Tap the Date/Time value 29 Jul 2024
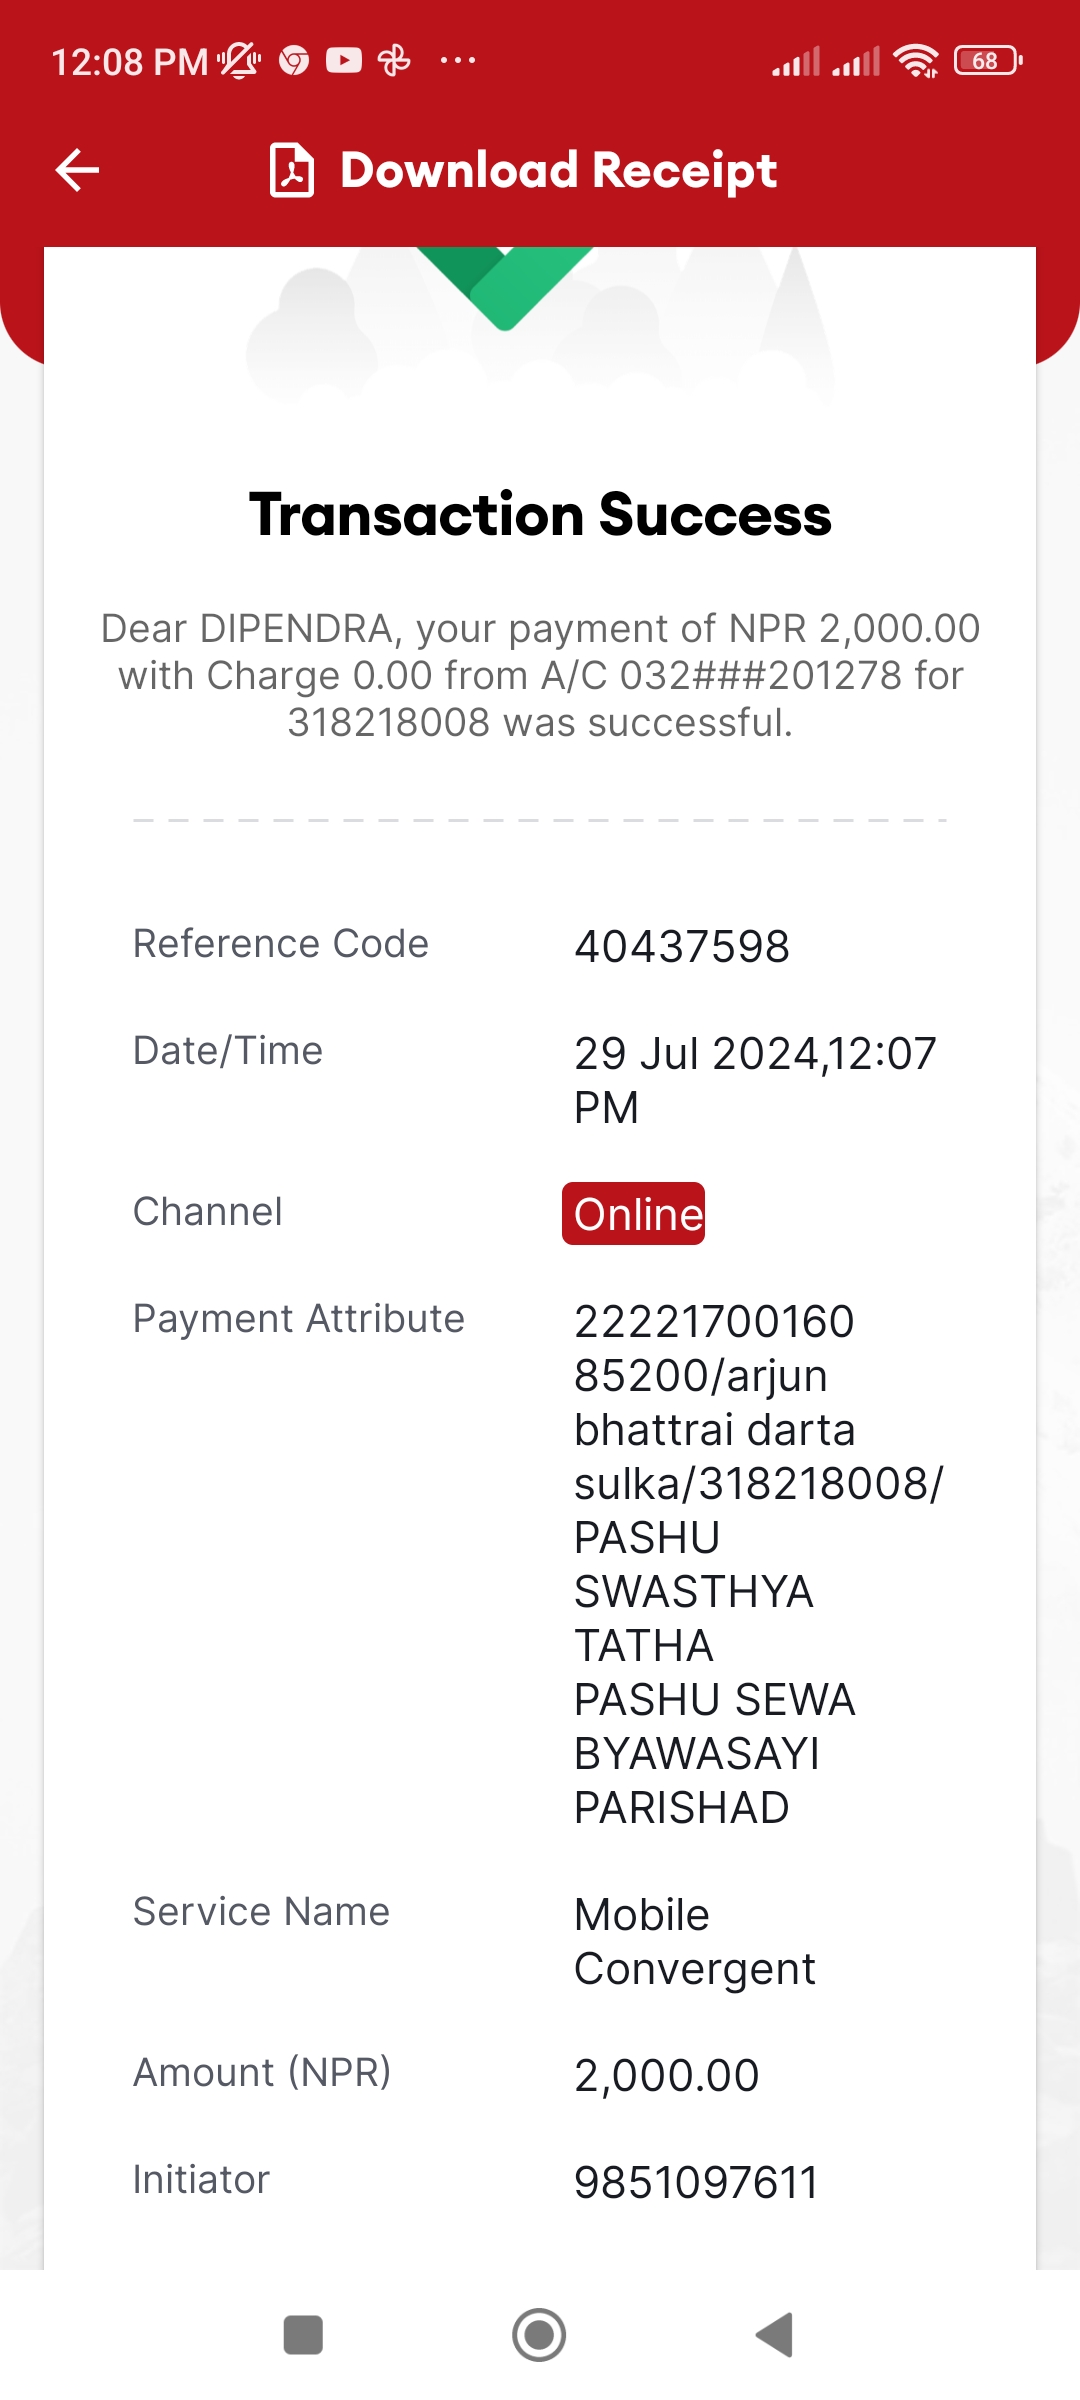 [x=755, y=1080]
